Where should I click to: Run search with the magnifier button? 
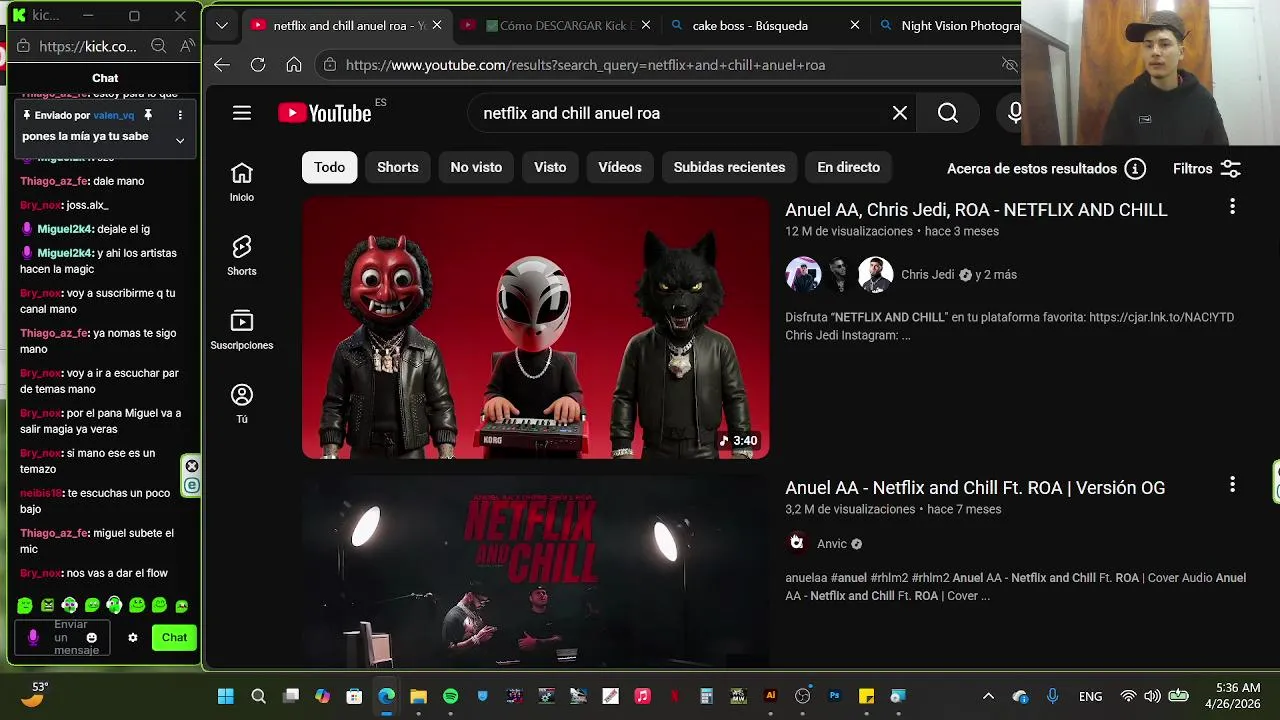[948, 113]
